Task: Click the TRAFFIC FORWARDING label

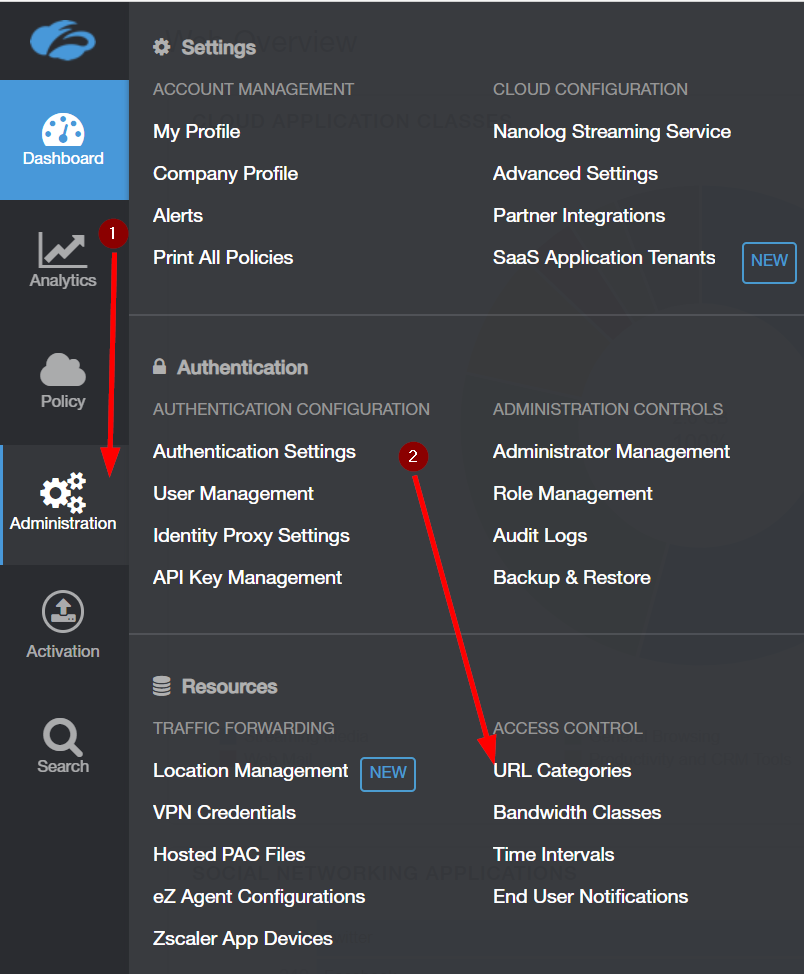Action: pyautogui.click(x=244, y=728)
